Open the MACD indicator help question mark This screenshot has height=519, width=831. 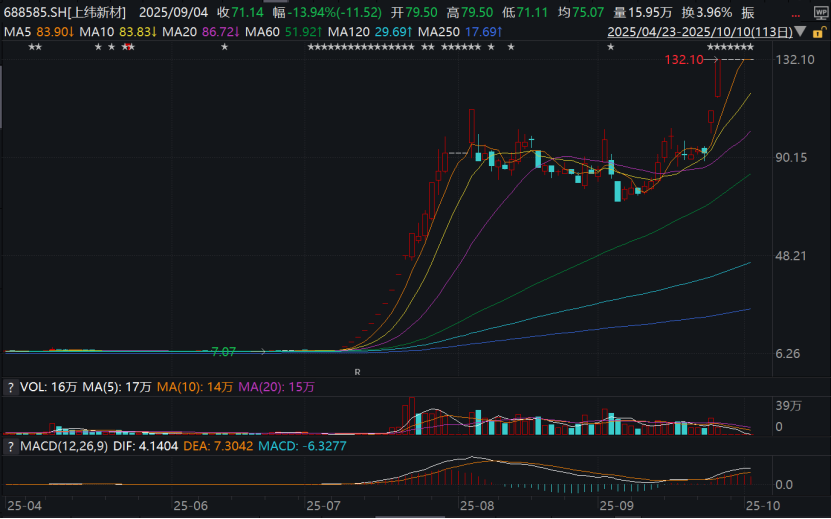click(x=12, y=446)
